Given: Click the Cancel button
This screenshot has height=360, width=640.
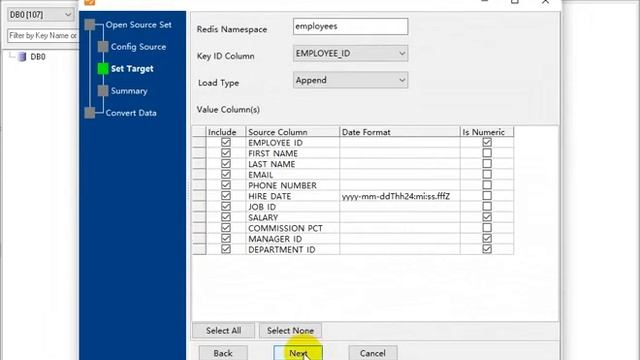Looking at the screenshot, I should 373,353.
